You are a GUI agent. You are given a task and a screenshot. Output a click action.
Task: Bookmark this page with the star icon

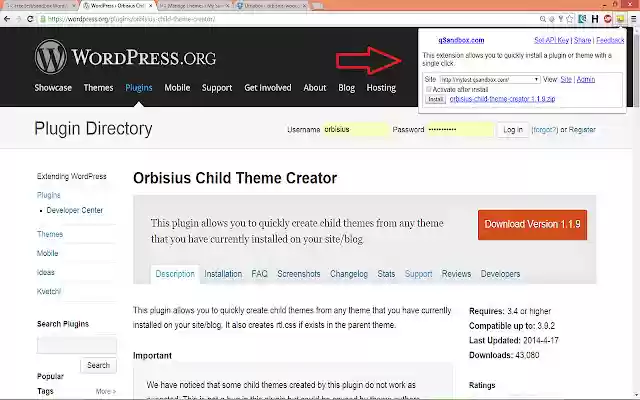coord(570,19)
